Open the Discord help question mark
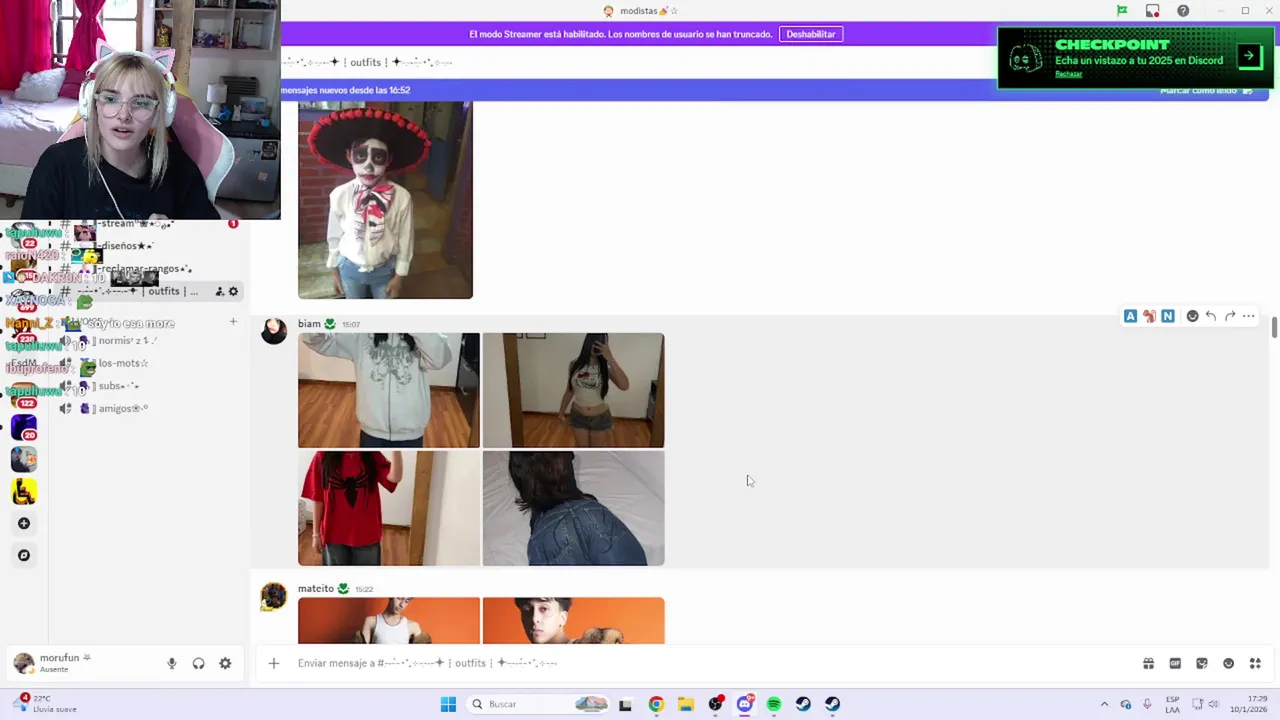 1183,11
